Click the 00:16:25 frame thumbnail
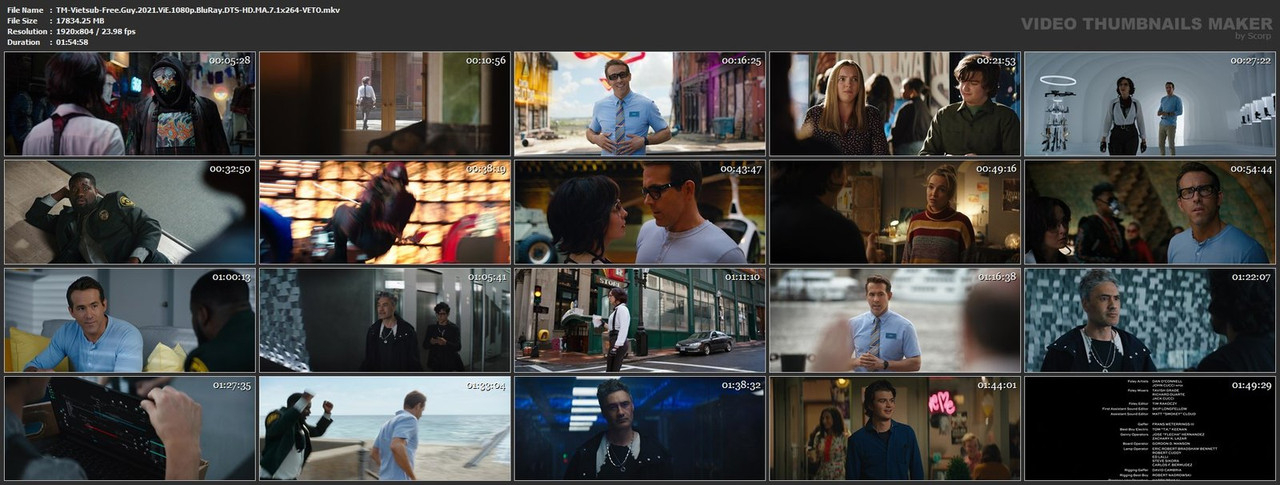This screenshot has width=1280, height=485. pos(640,104)
